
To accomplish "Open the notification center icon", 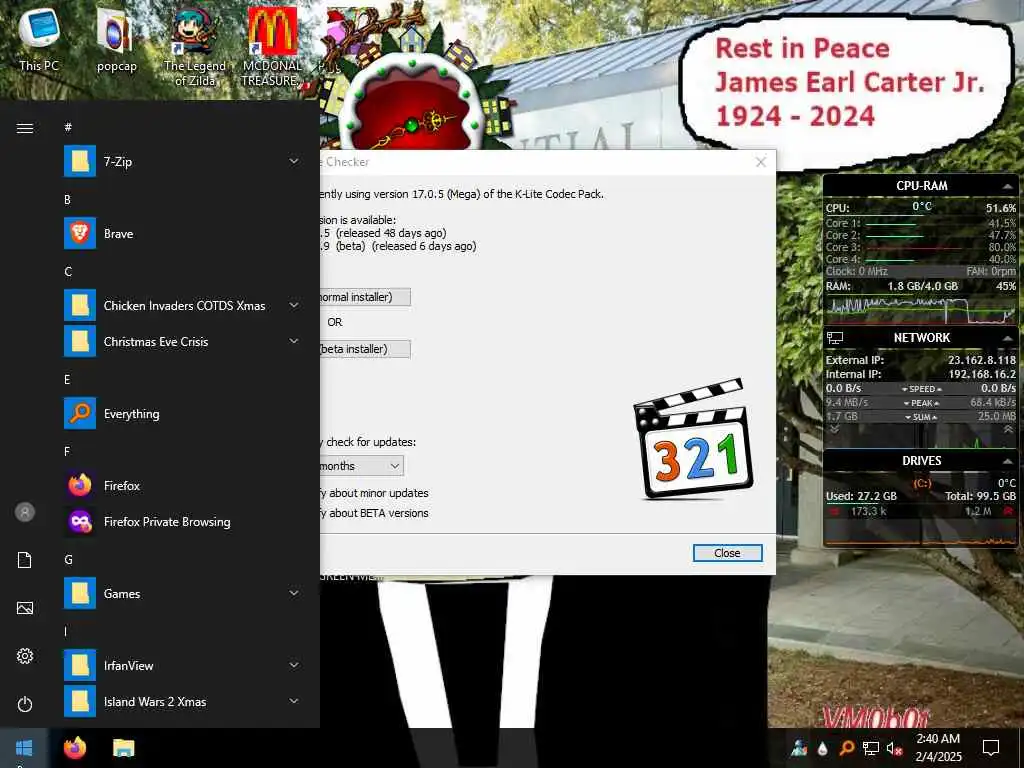I will click(991, 748).
